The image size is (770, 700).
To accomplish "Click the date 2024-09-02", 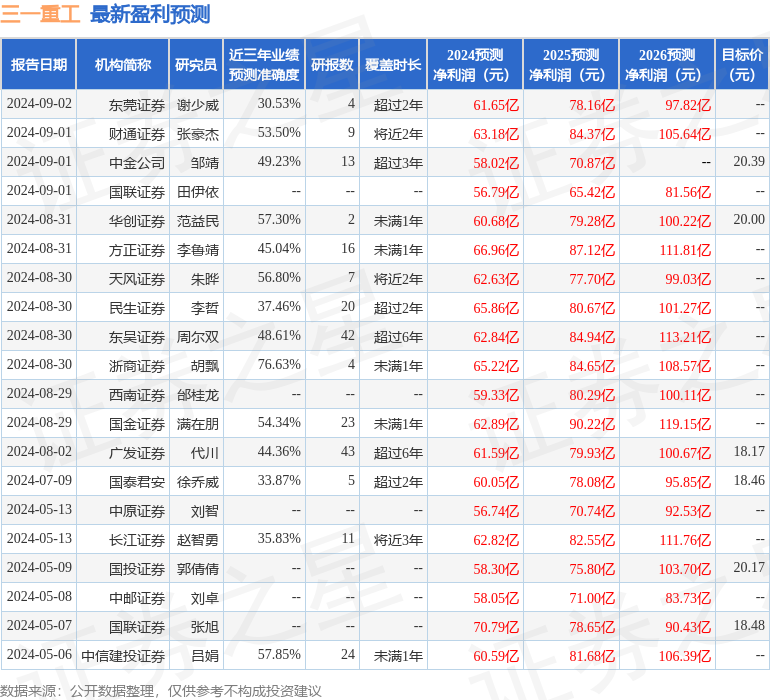I will 39,103.
